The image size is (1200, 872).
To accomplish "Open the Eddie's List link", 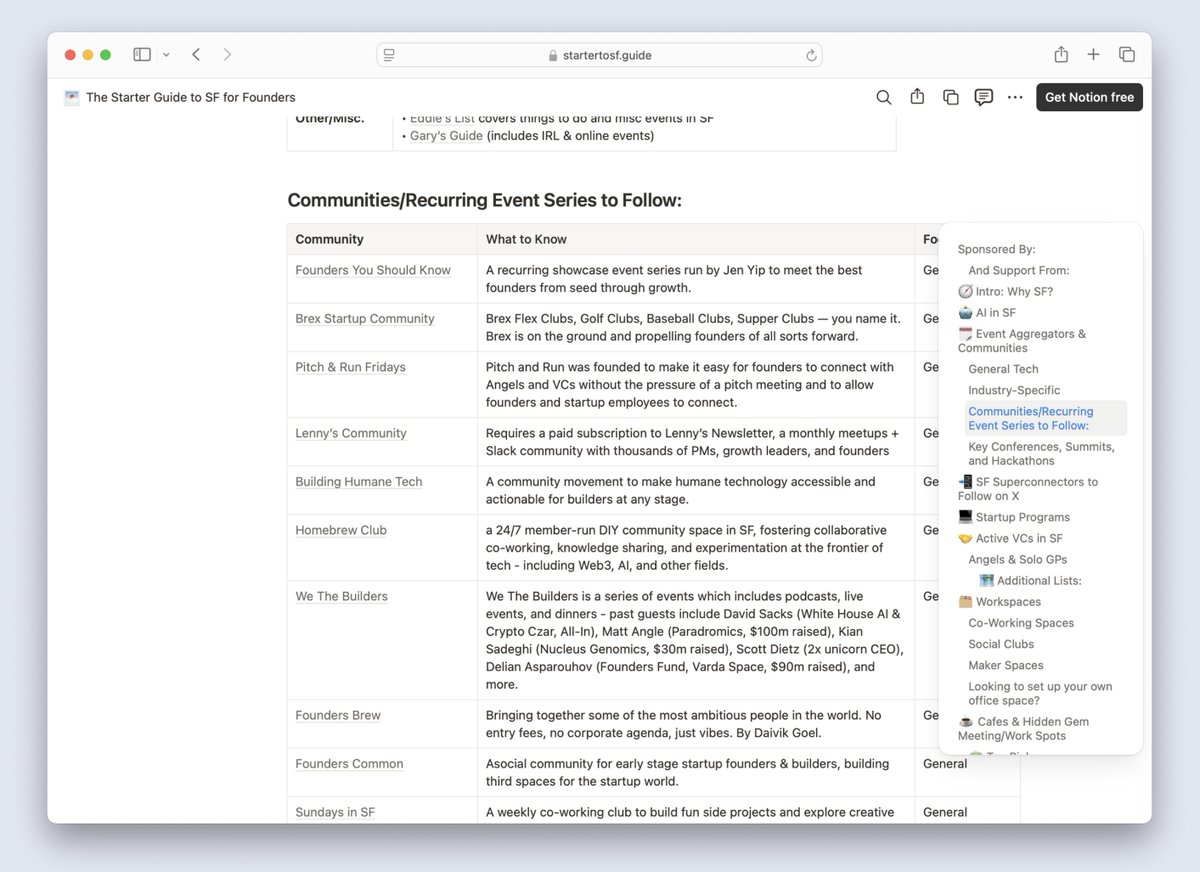I will (442, 118).
